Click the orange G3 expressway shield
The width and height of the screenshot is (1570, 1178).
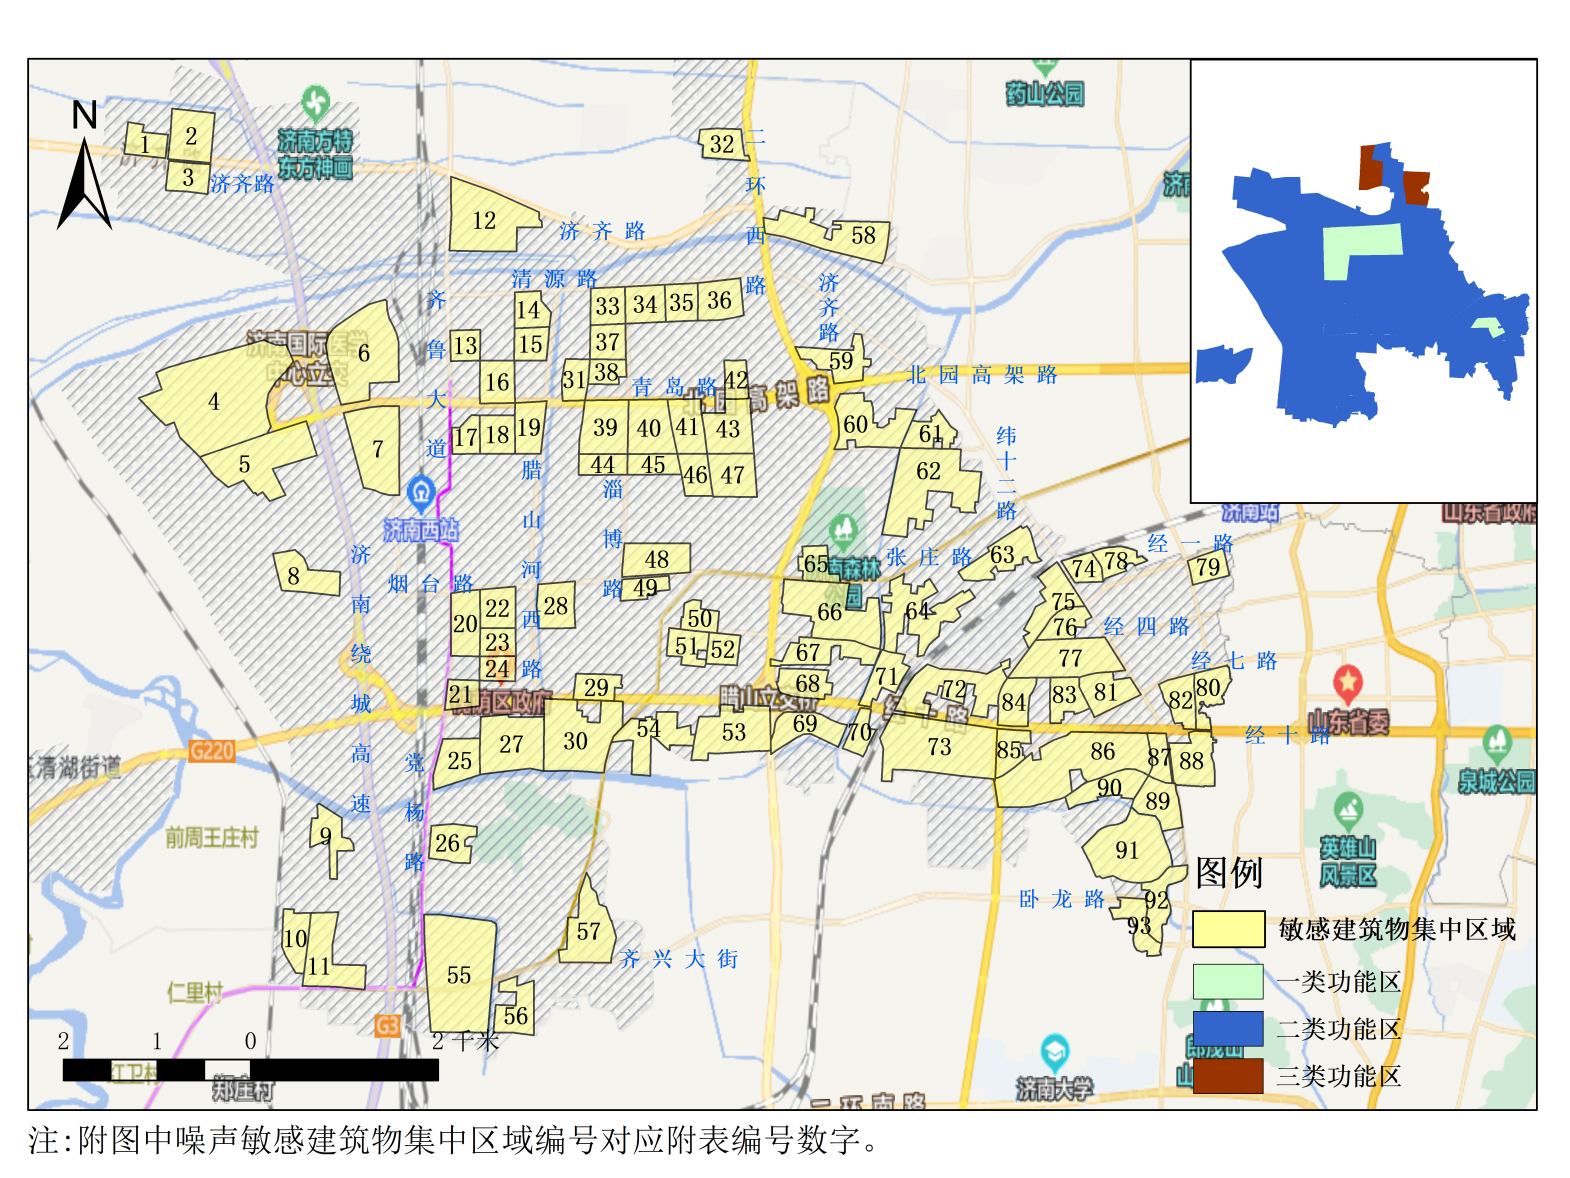[x=387, y=1026]
